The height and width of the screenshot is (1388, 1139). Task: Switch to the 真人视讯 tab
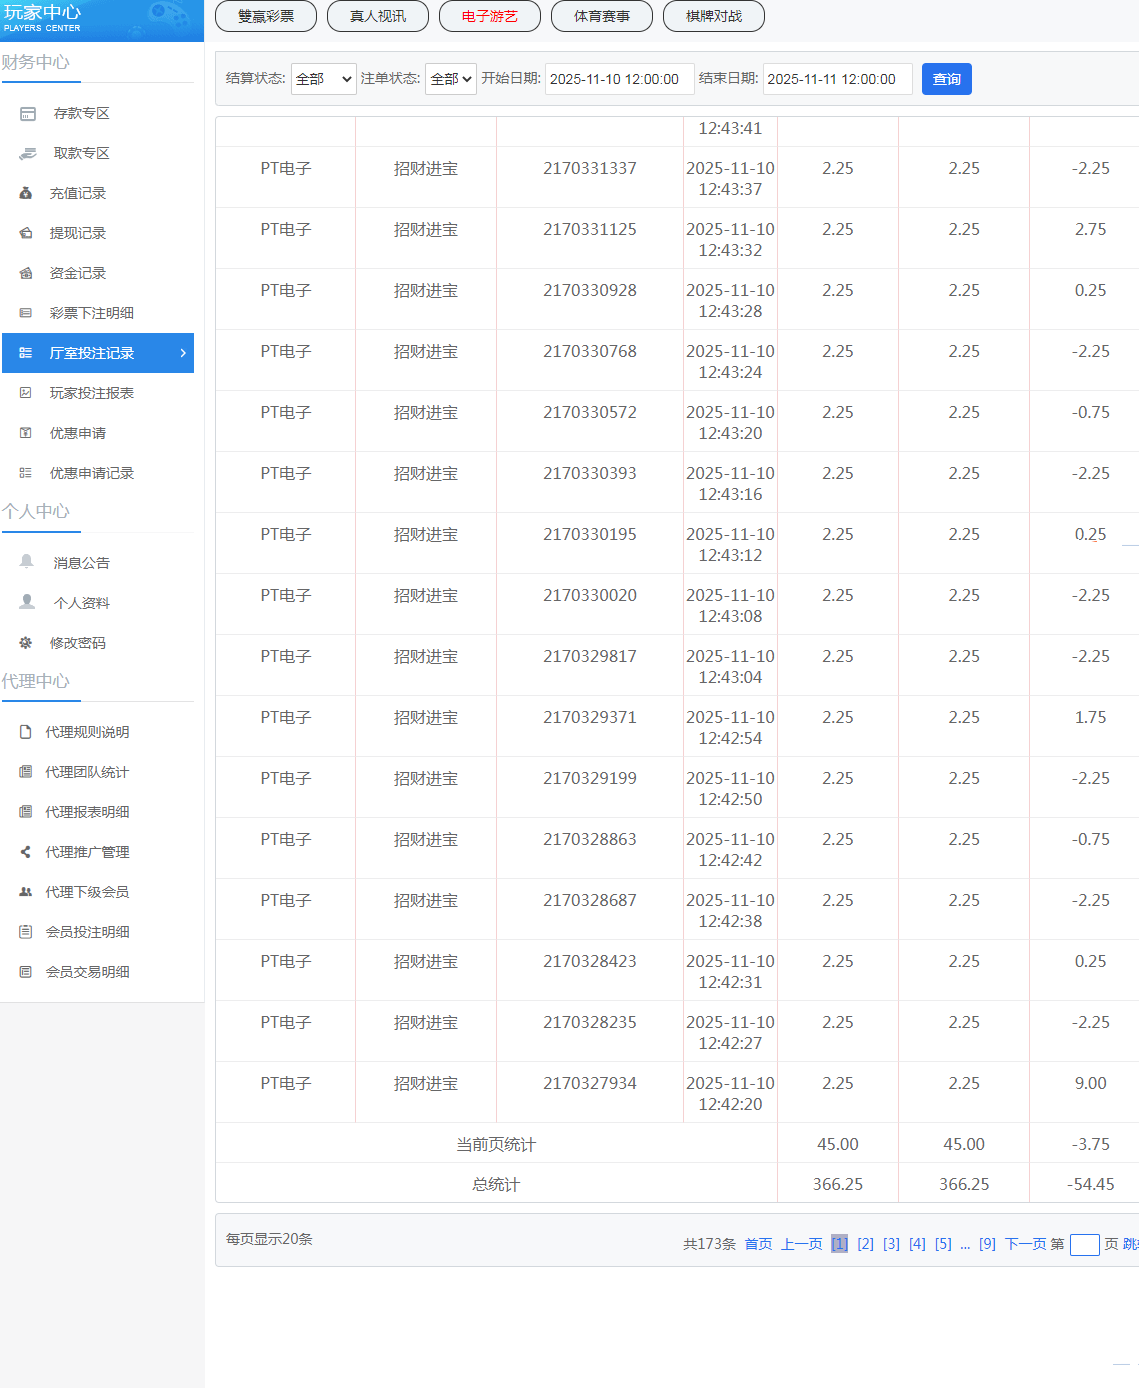(x=378, y=16)
